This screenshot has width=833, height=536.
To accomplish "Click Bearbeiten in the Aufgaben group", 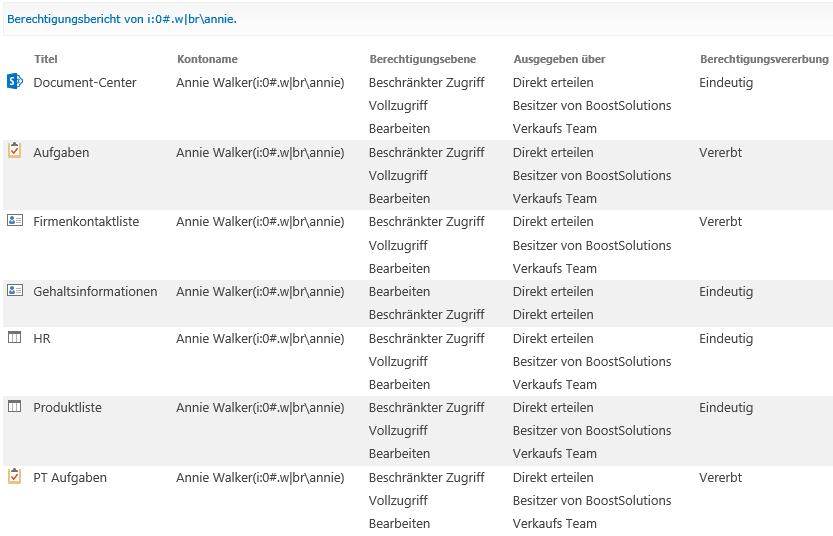I will [400, 198].
